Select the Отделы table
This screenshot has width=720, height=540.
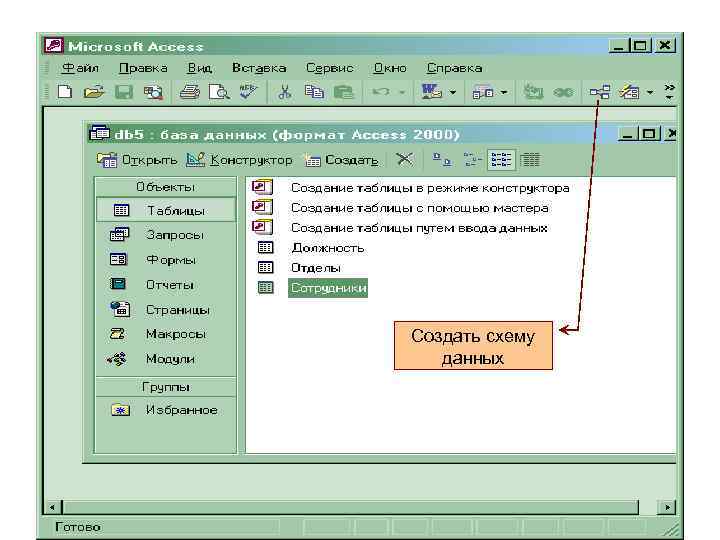click(316, 268)
